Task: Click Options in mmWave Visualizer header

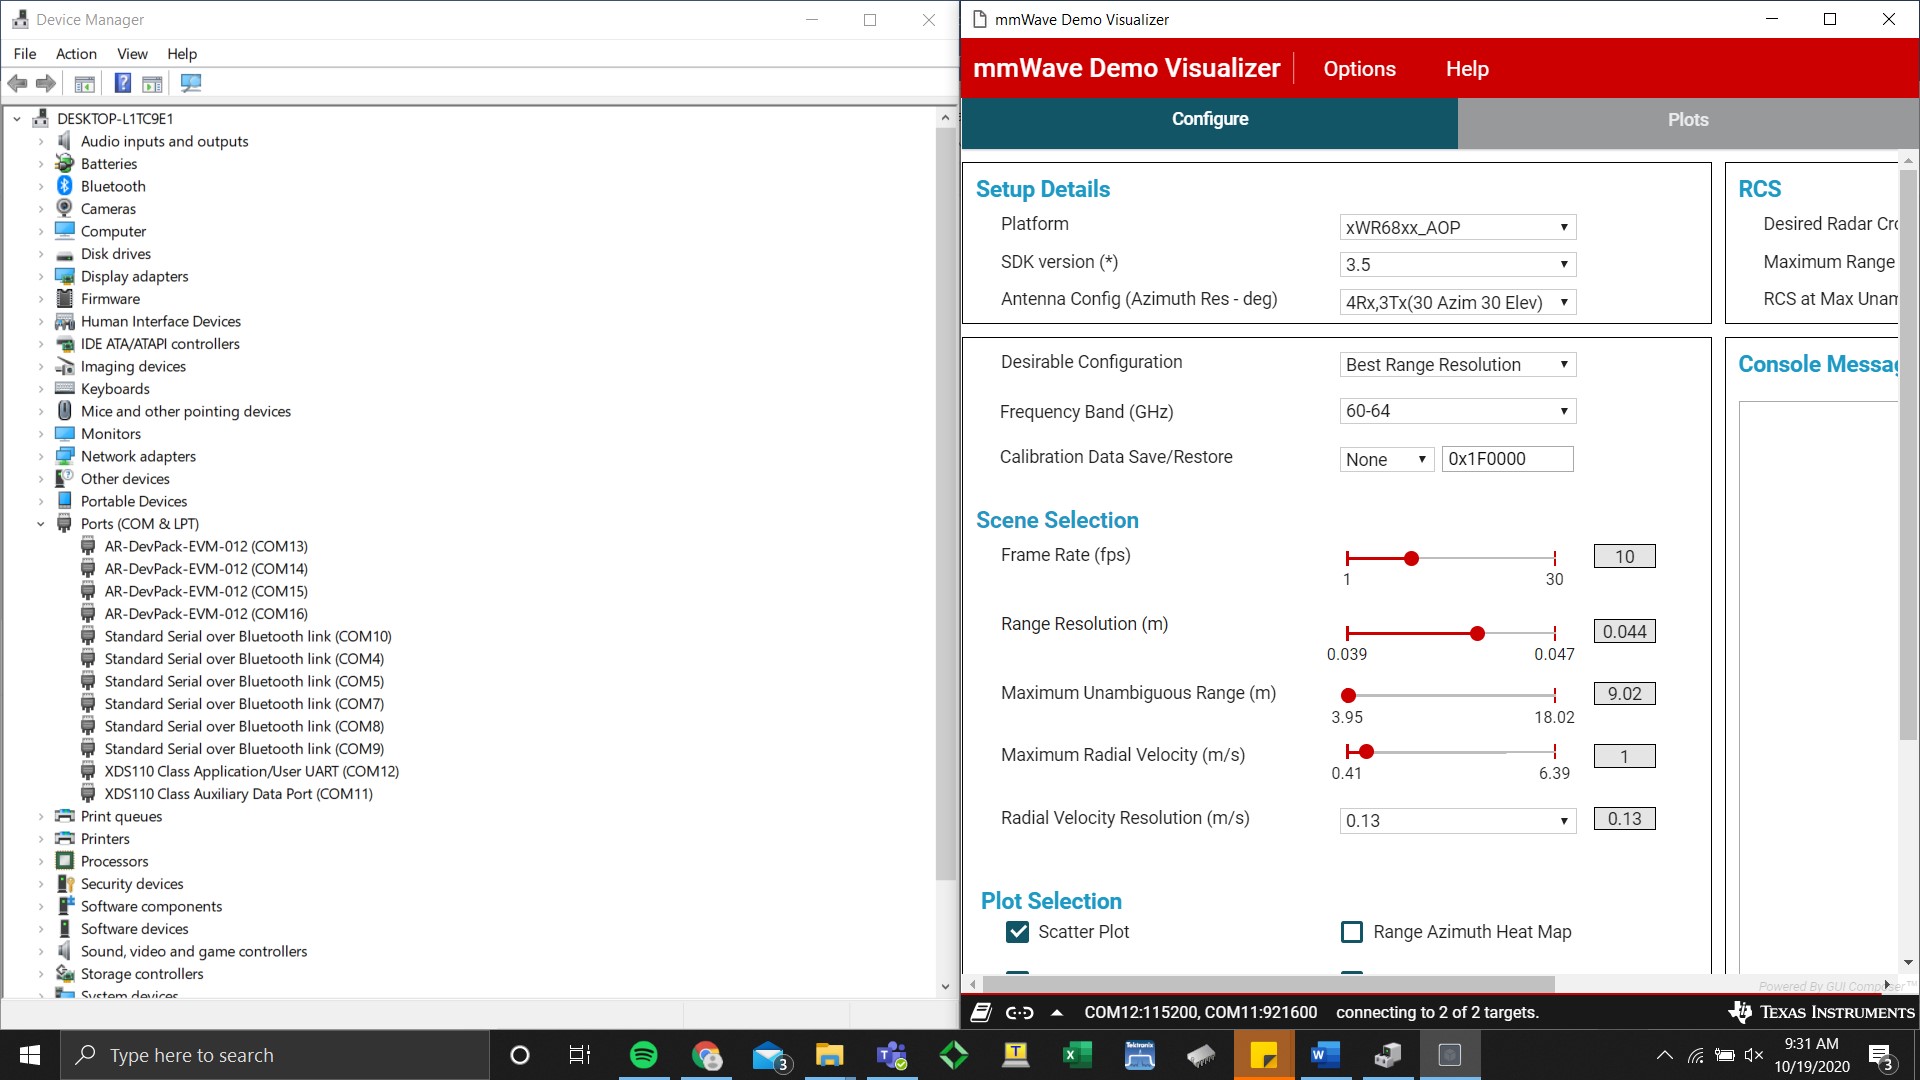Action: click(1359, 69)
